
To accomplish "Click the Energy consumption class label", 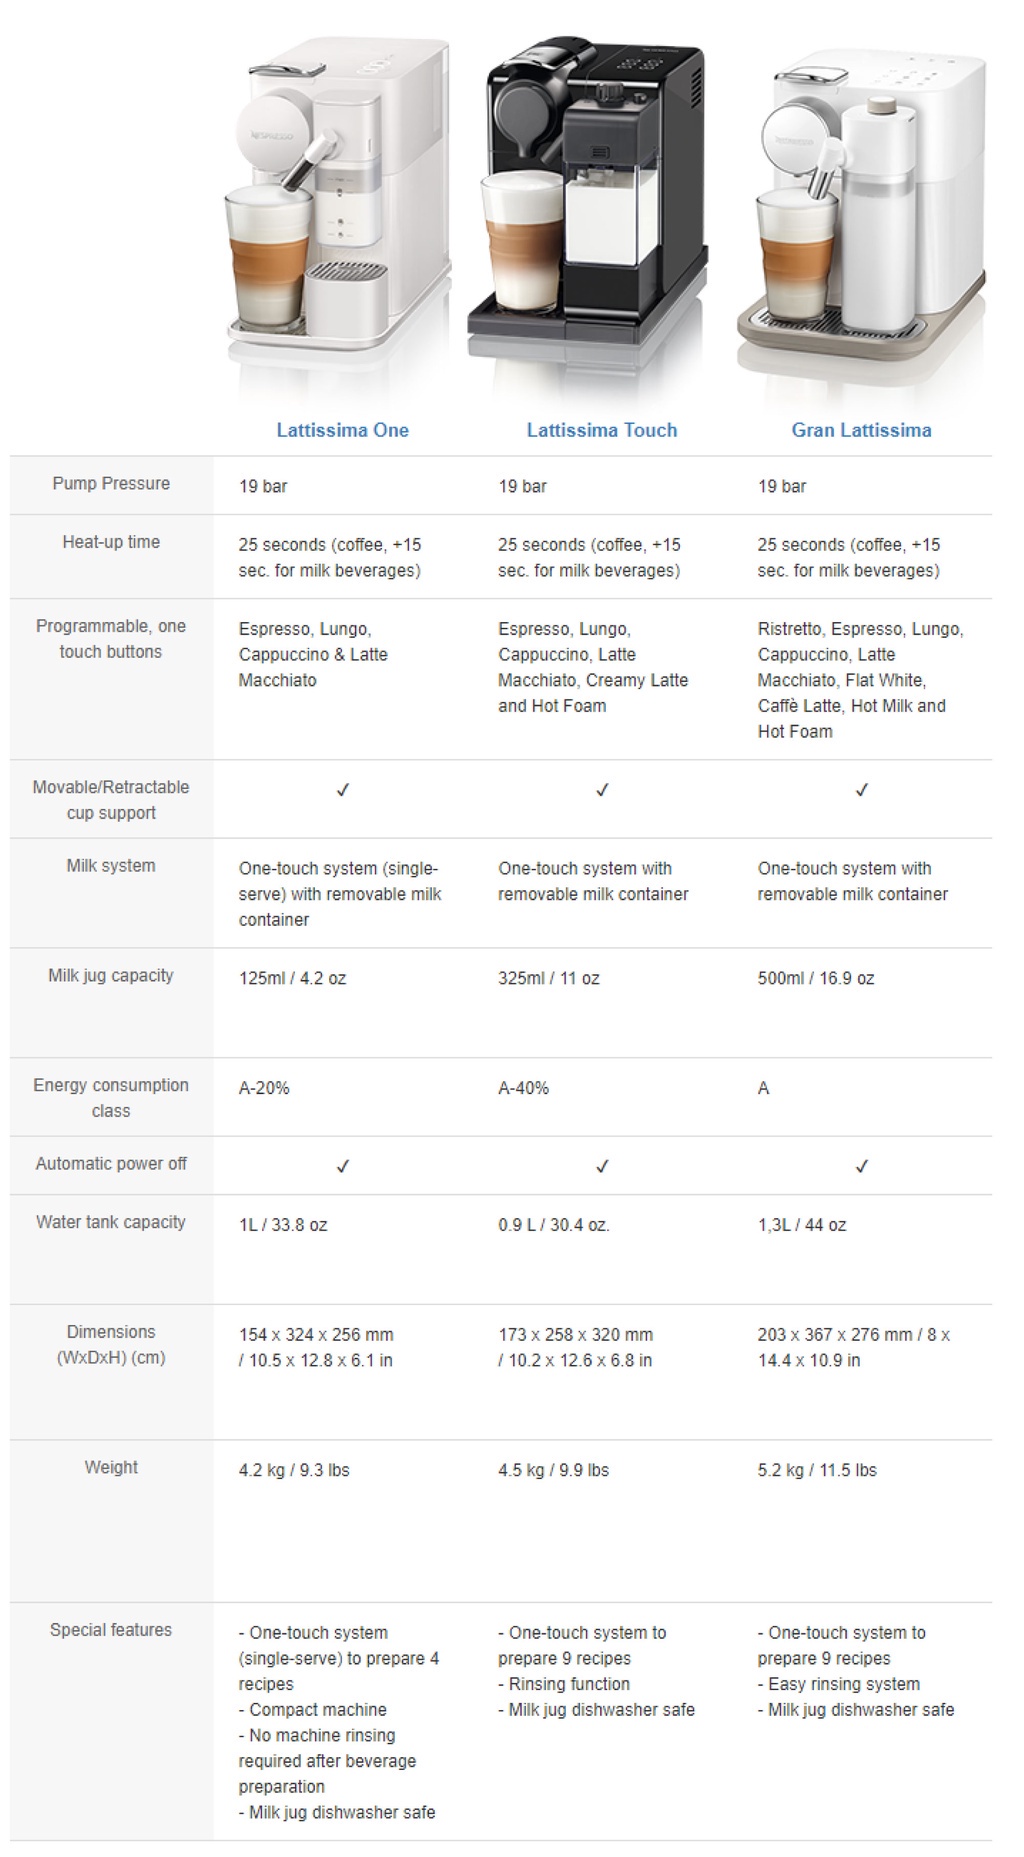I will pyautogui.click(x=111, y=1098).
